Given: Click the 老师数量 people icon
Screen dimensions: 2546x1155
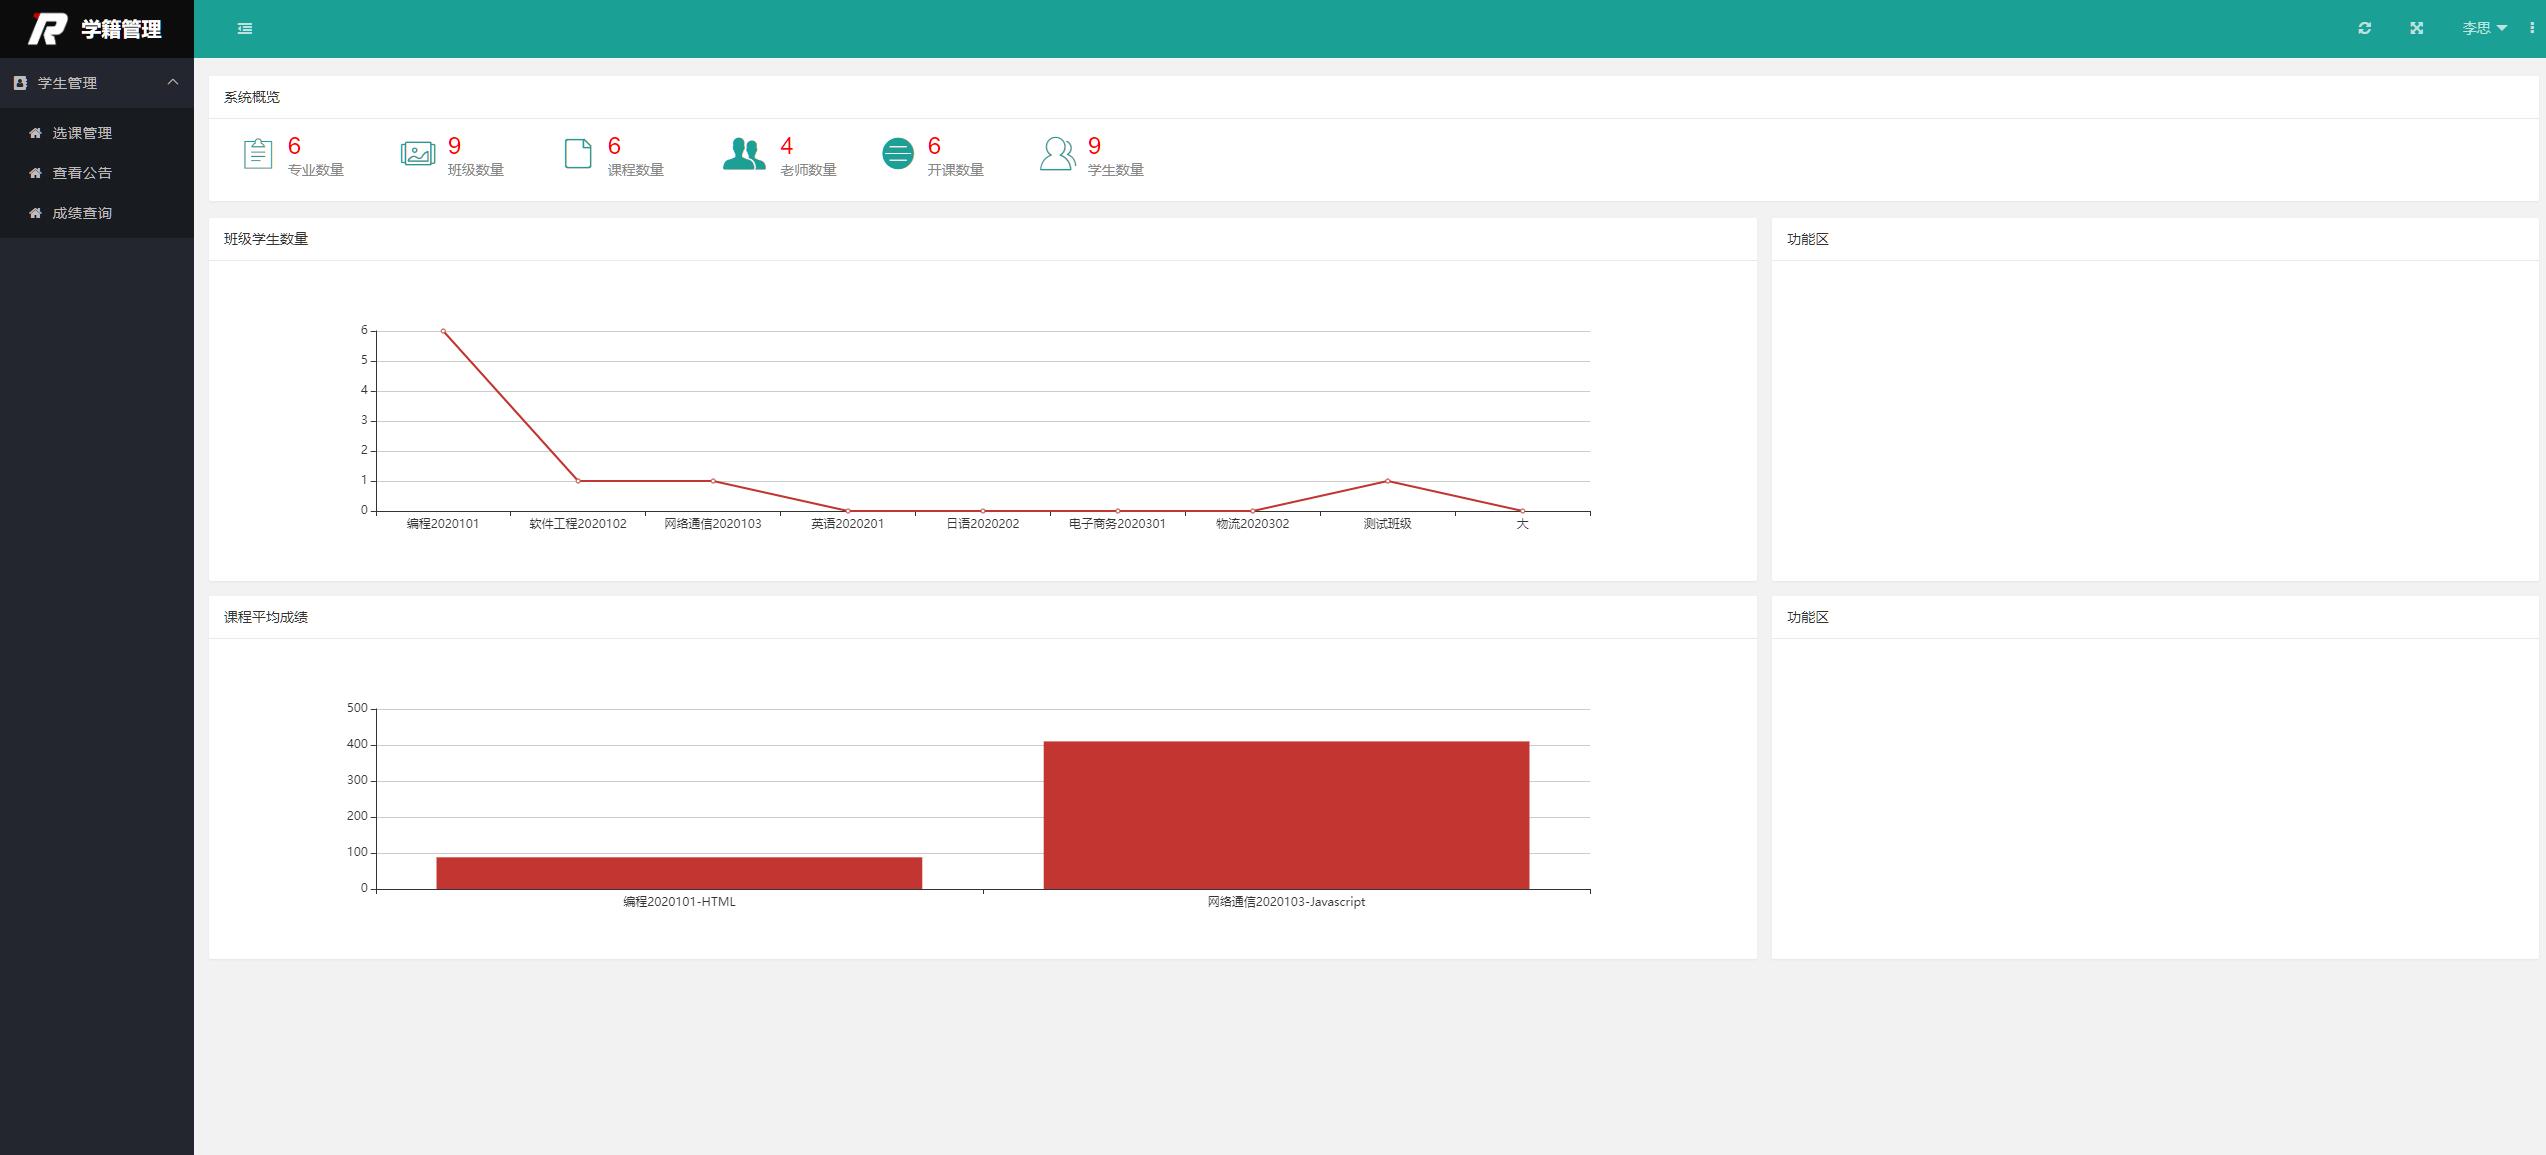Looking at the screenshot, I should point(744,154).
